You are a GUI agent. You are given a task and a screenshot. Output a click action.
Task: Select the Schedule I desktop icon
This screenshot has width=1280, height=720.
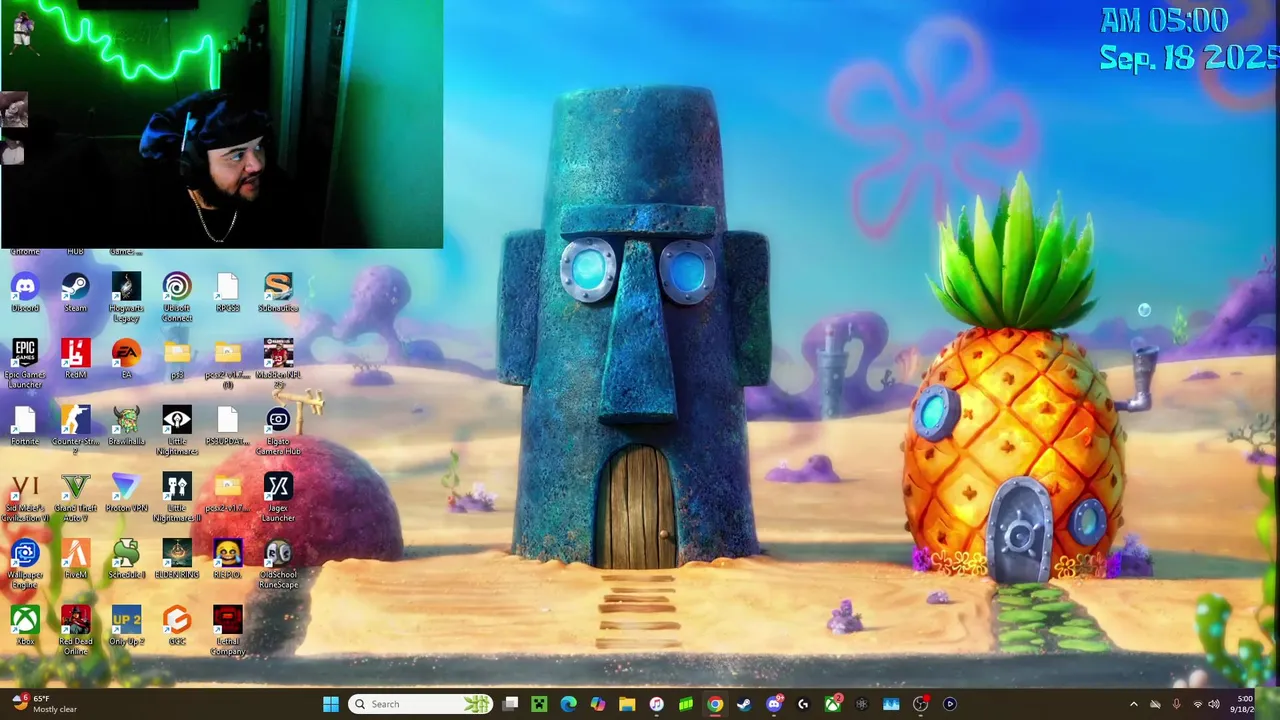(126, 561)
